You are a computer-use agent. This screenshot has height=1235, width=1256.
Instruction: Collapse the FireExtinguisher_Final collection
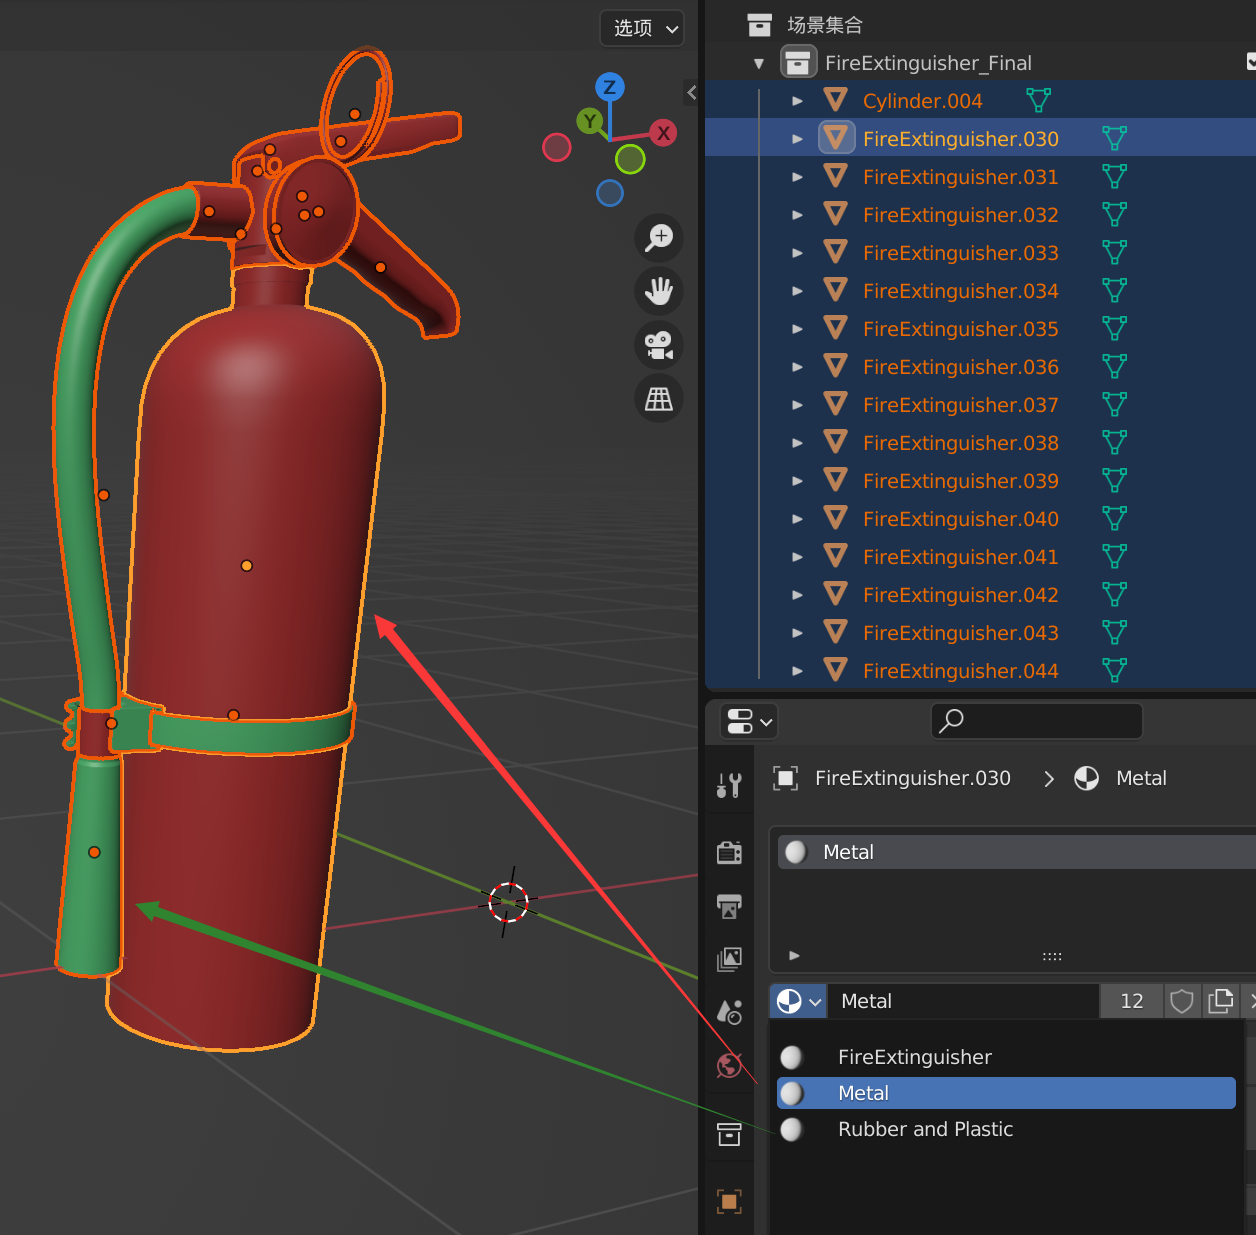pyautogui.click(x=759, y=62)
